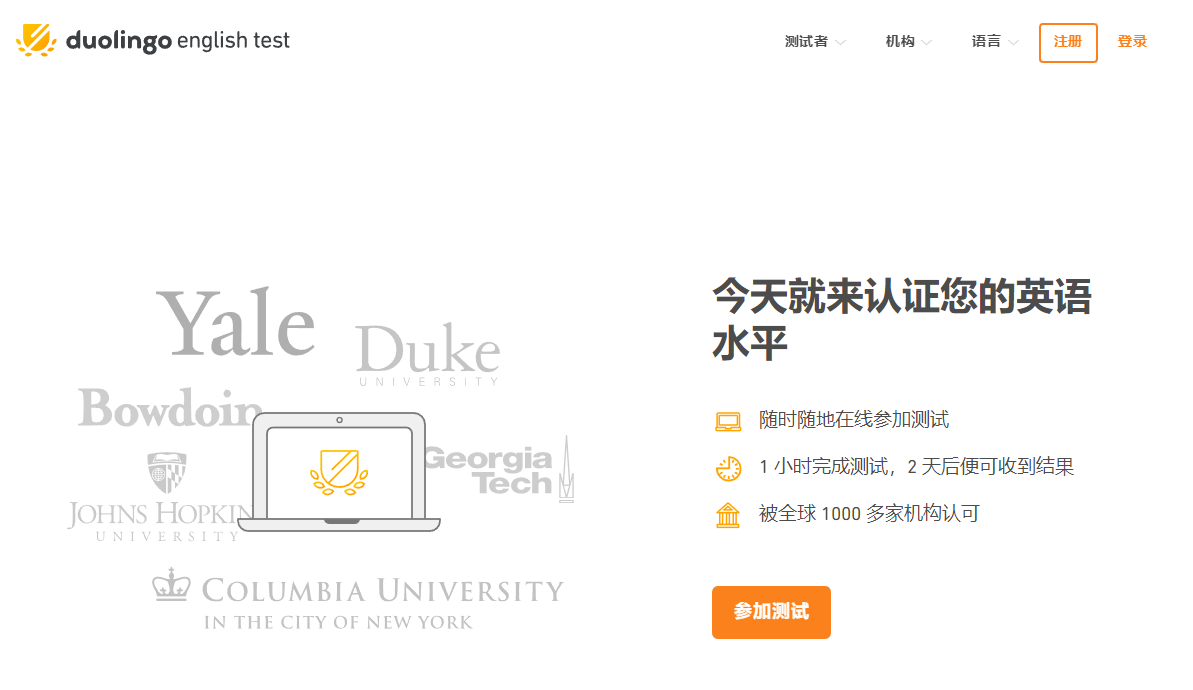Click the Columbia University crown icon
1193x690 pixels.
click(171, 584)
